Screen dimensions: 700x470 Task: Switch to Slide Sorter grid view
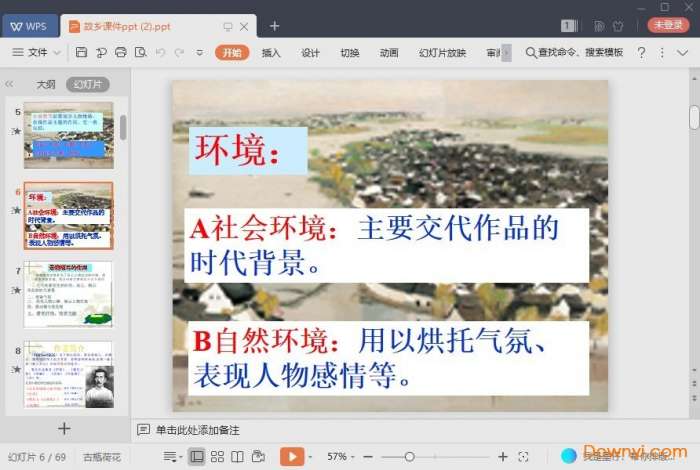(x=217, y=456)
